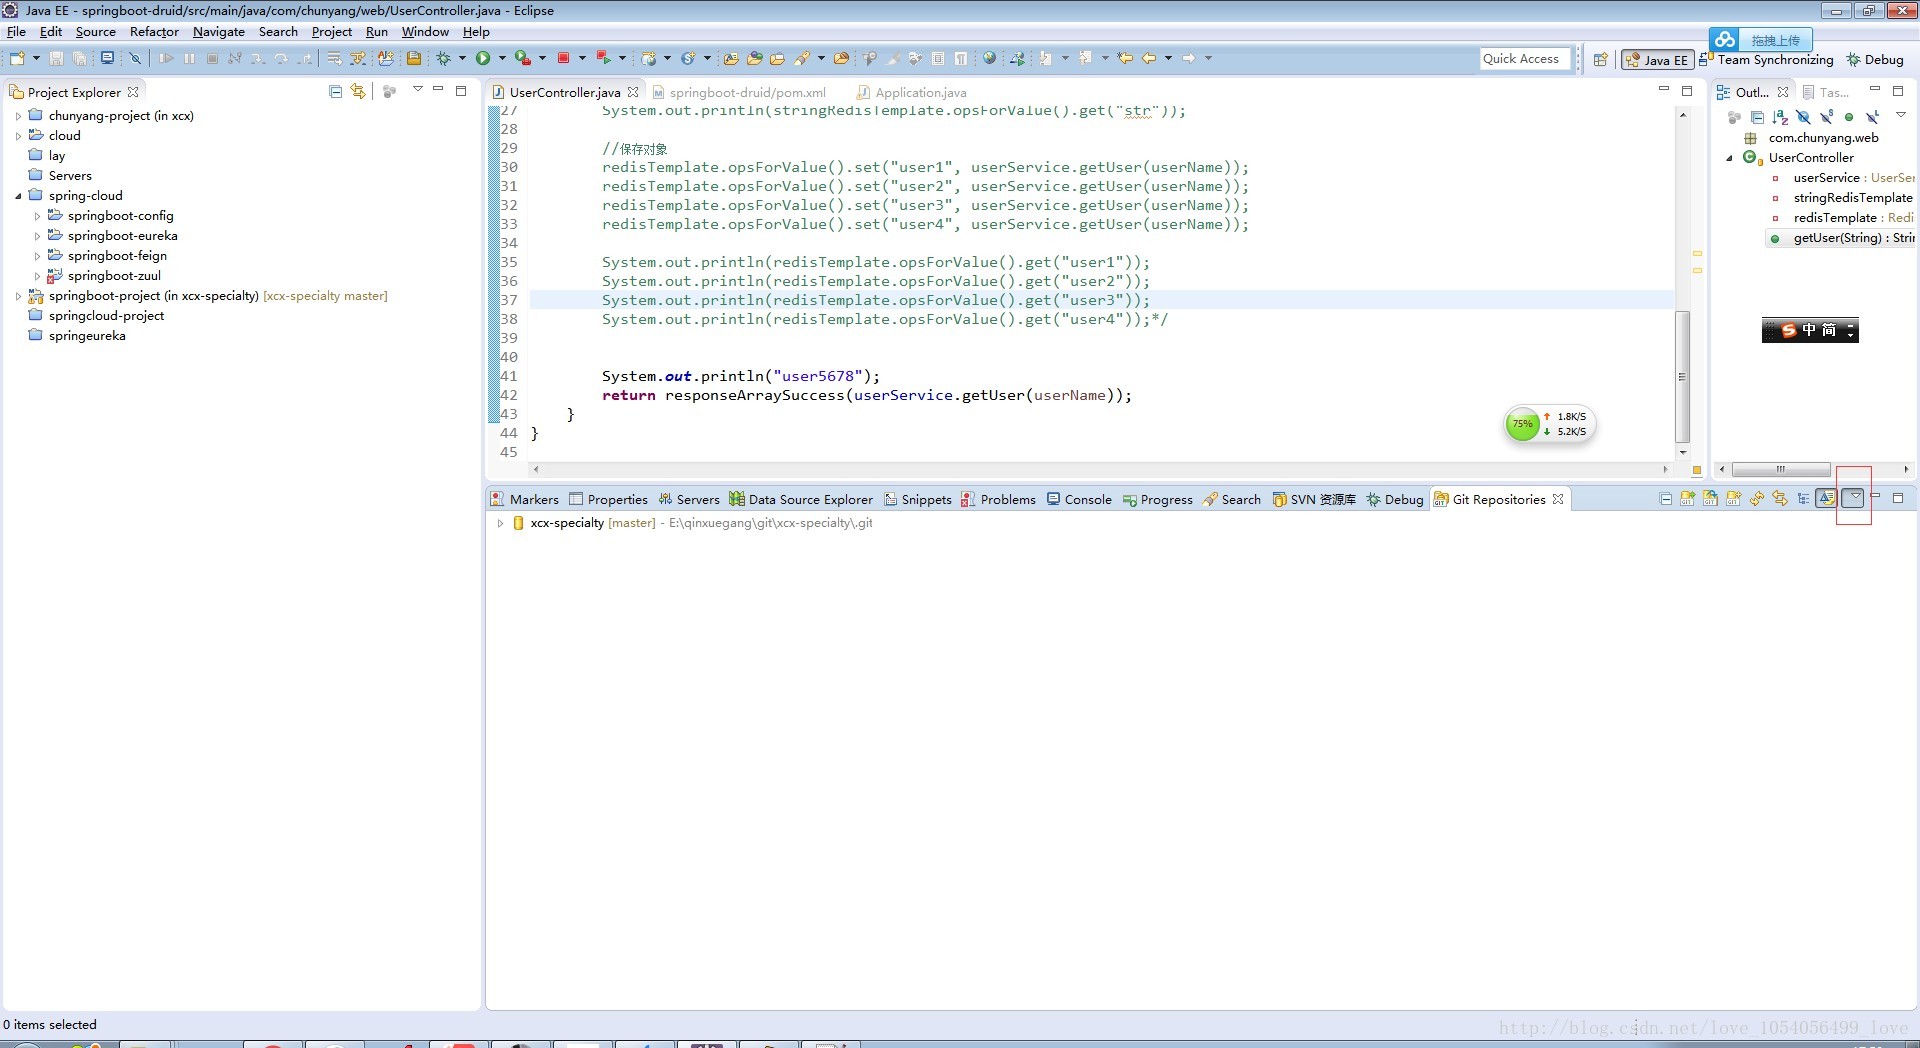Expand the springboot-config node
The image size is (1920, 1048).
[x=38, y=216]
